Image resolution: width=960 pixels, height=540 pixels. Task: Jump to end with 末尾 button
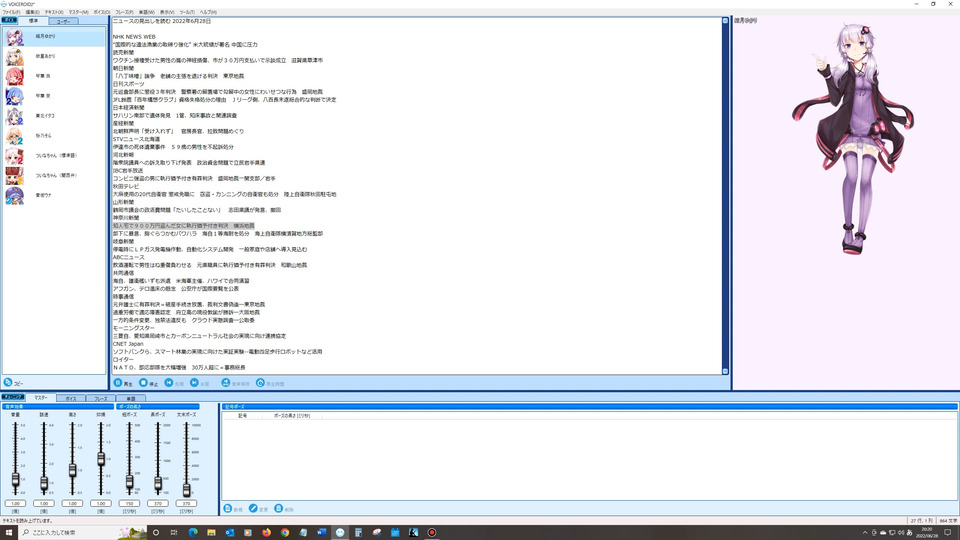200,383
